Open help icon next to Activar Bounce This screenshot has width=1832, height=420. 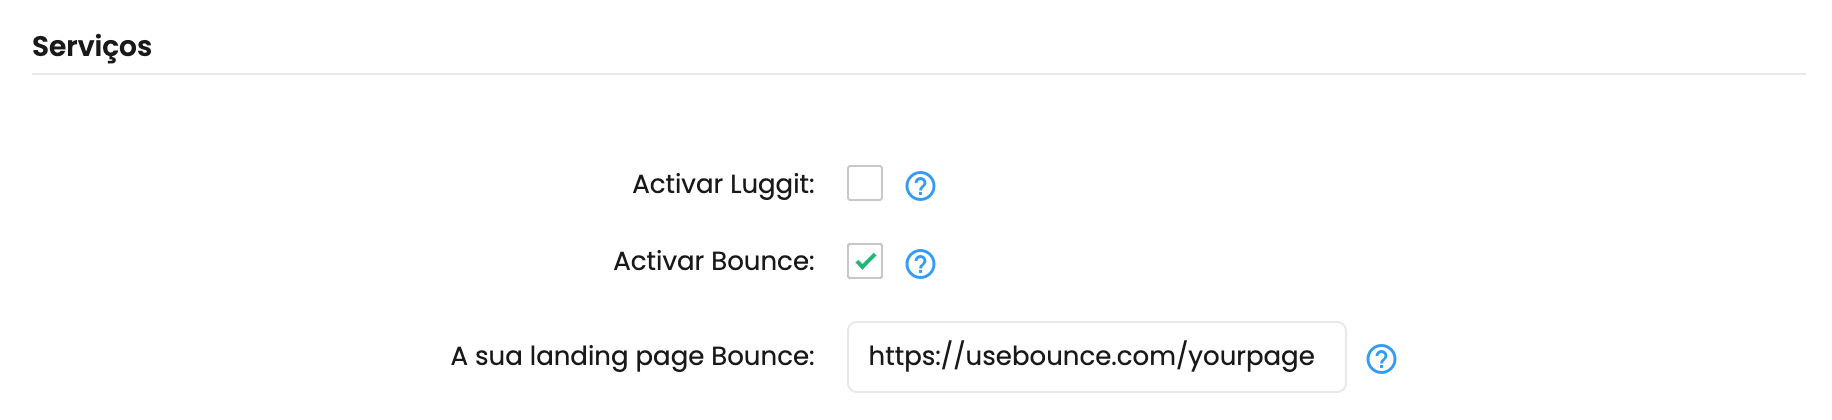pos(920,264)
